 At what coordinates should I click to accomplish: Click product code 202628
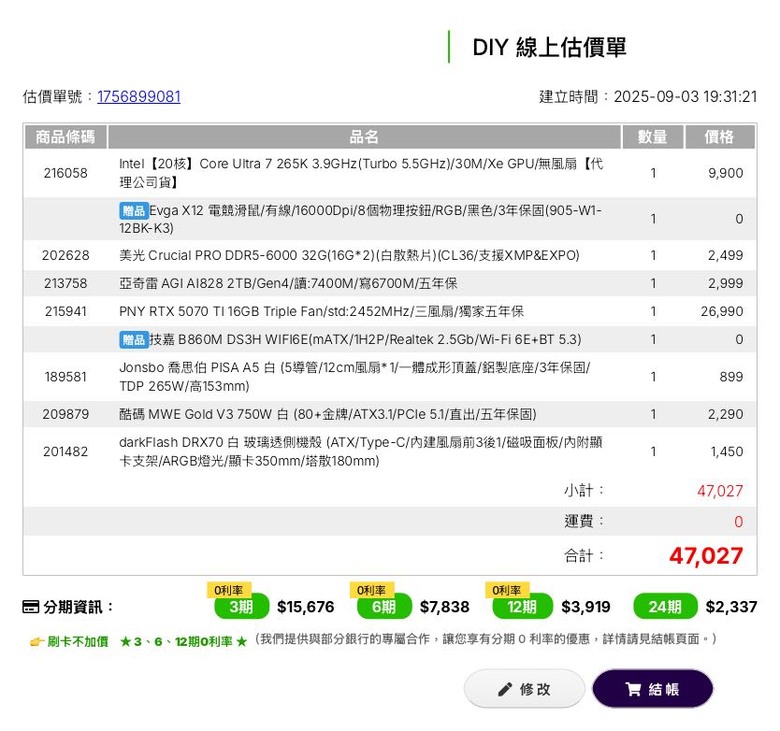66,255
